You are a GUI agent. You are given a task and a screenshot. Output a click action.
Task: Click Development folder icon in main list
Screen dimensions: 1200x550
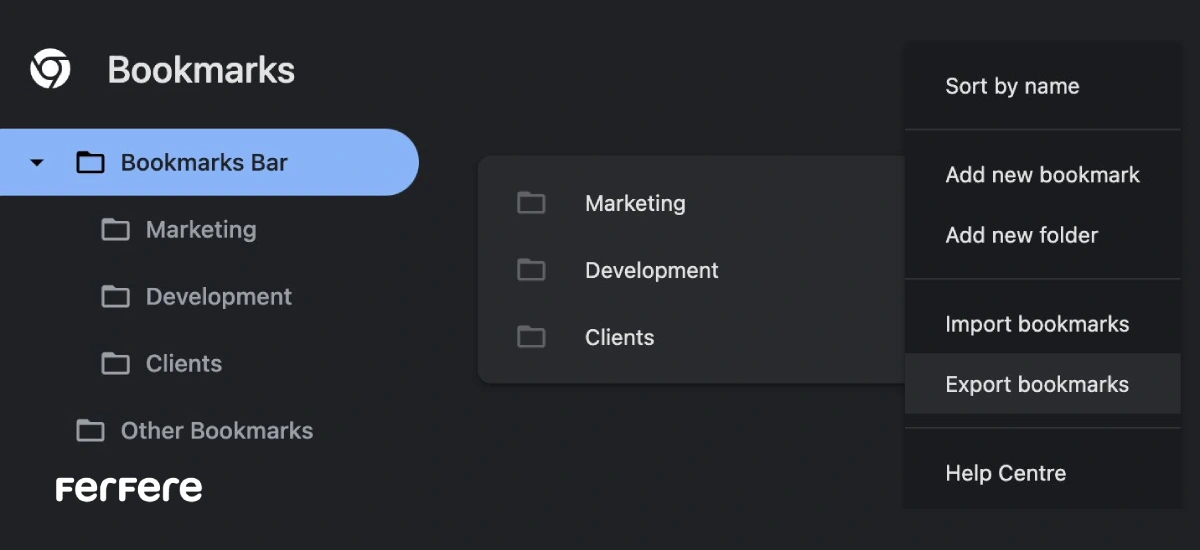(531, 270)
